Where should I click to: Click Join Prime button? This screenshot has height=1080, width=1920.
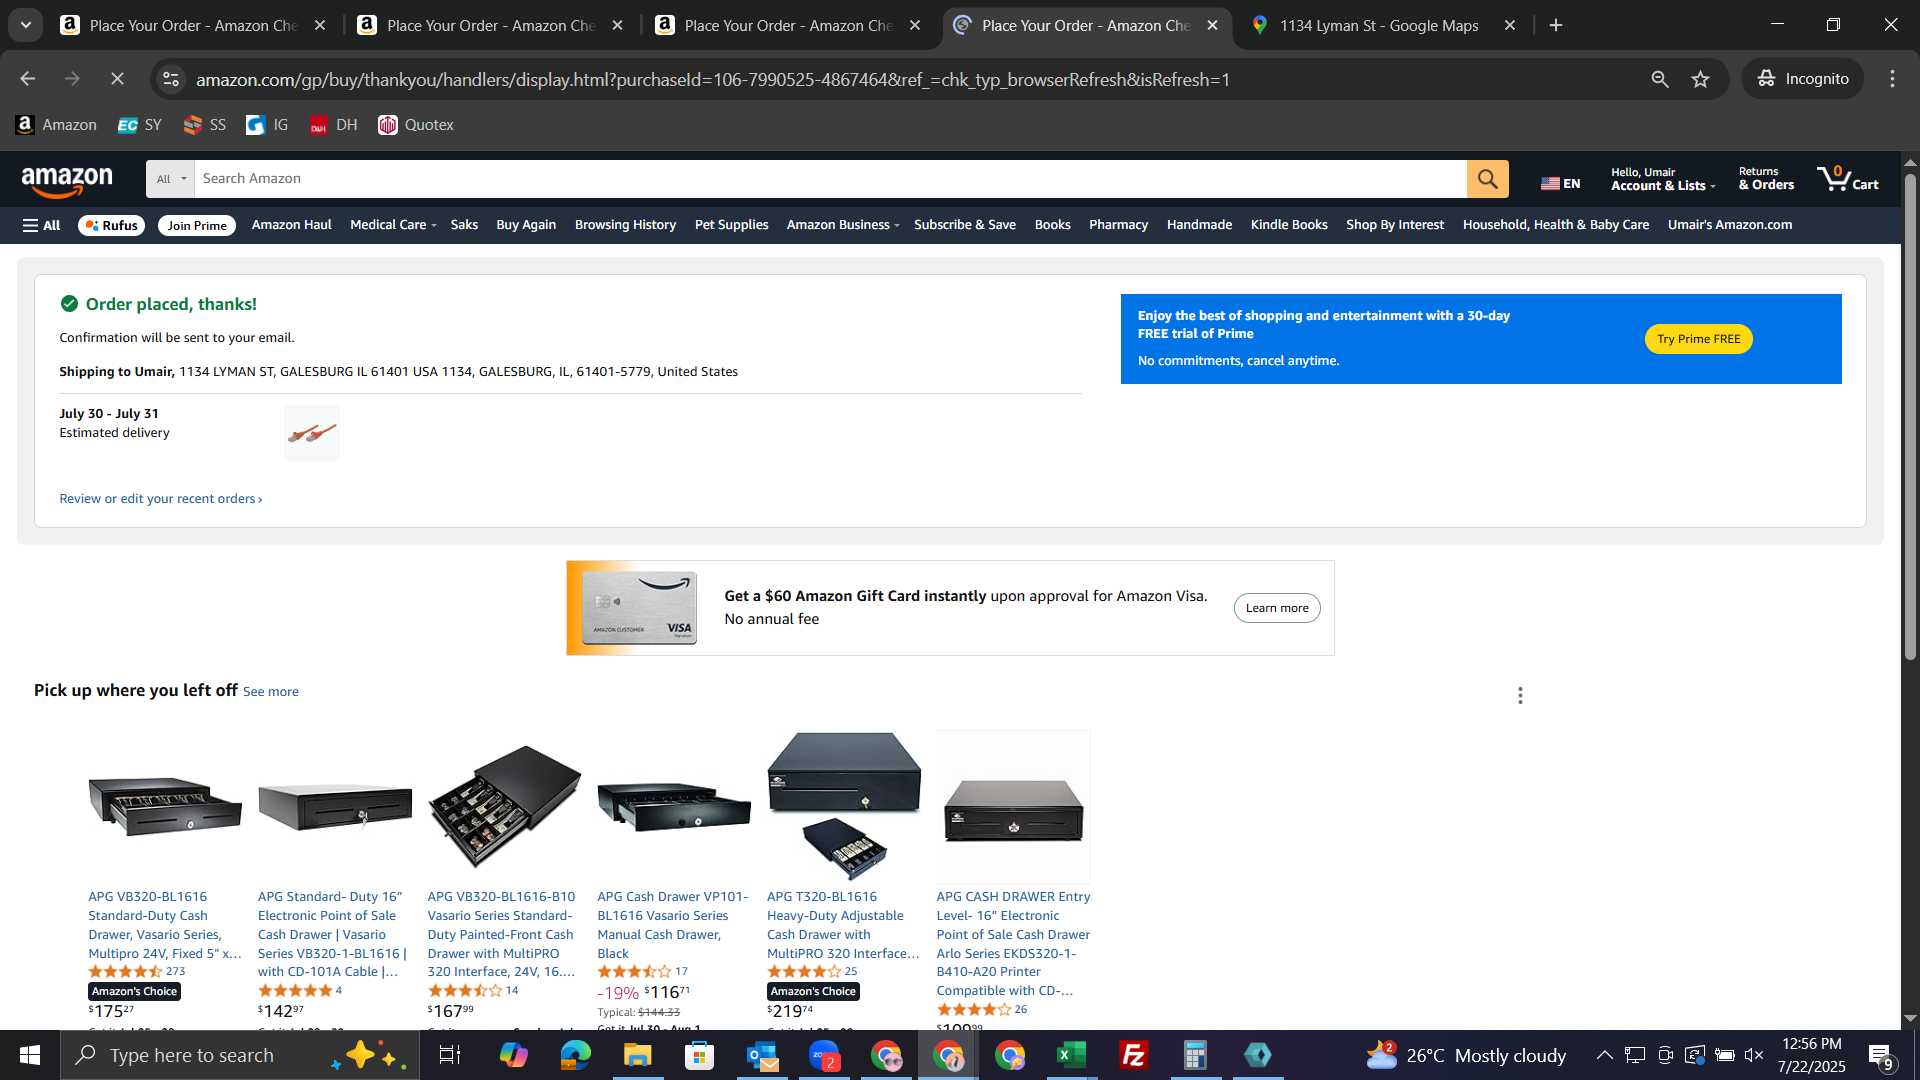pos(197,226)
